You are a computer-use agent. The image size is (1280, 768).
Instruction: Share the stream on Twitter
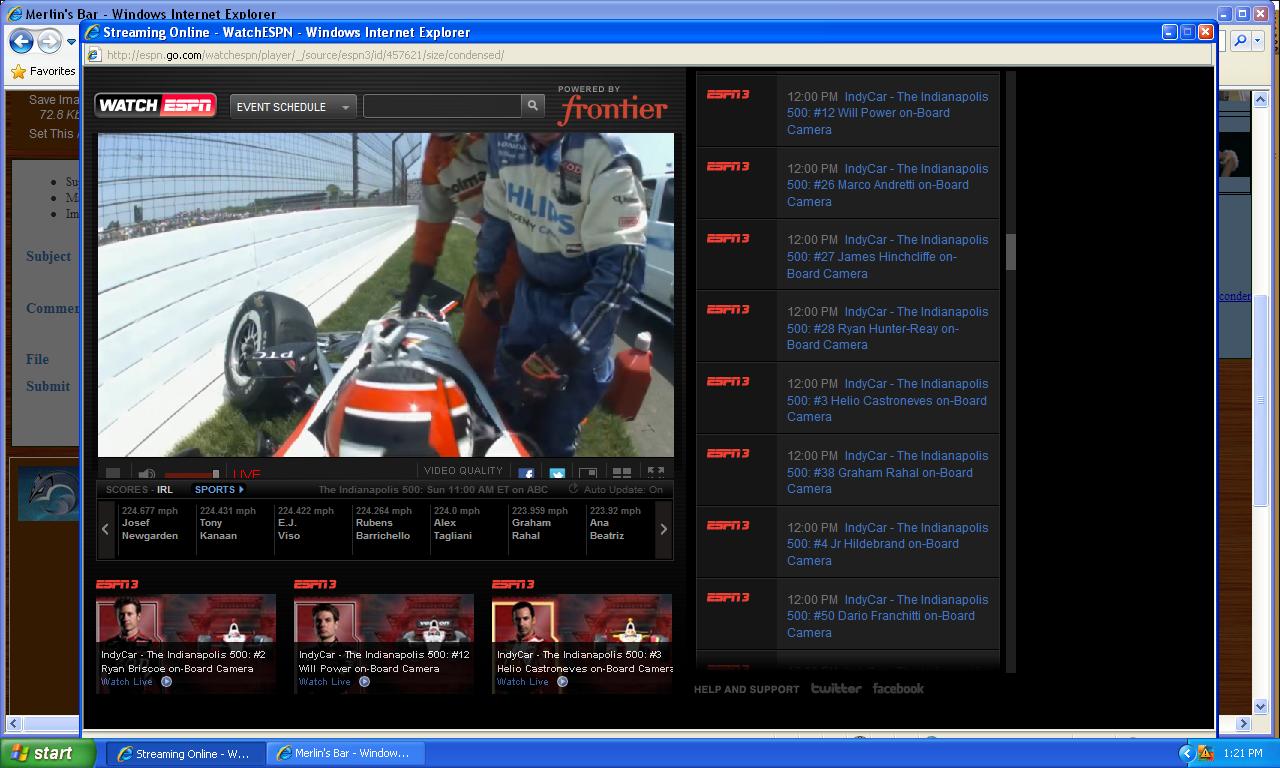pyautogui.click(x=557, y=474)
